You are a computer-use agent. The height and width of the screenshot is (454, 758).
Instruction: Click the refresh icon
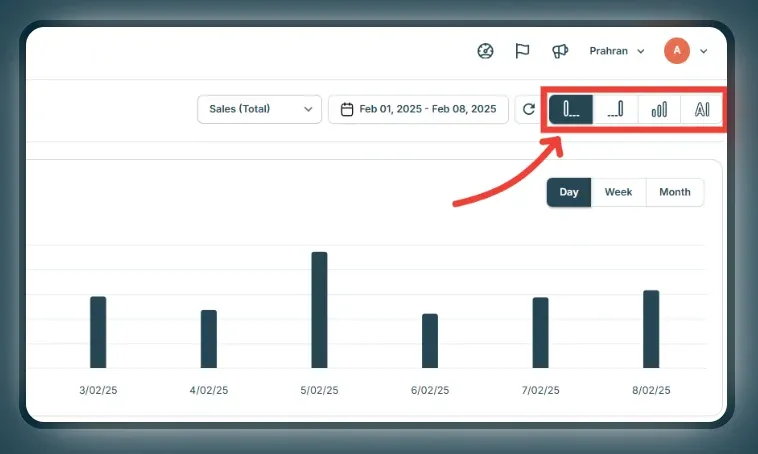tap(529, 109)
